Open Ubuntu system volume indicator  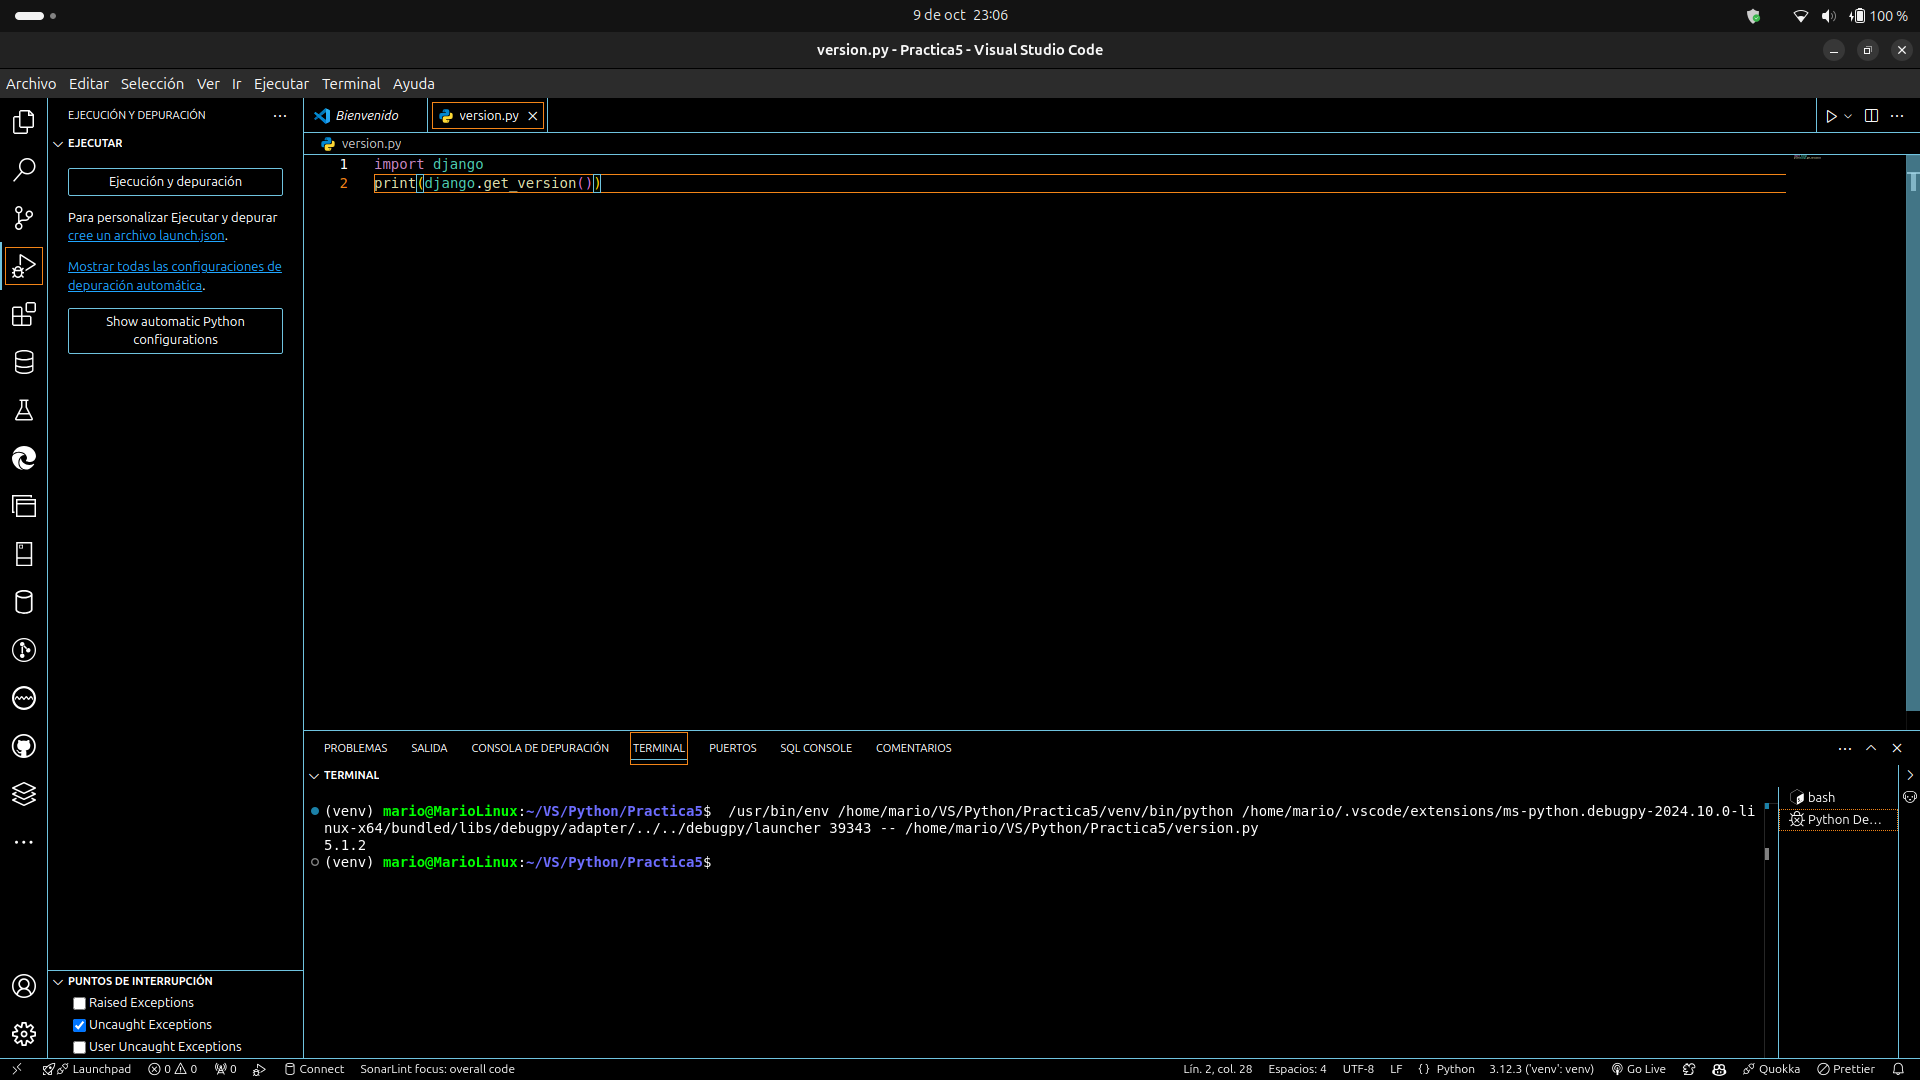(x=1828, y=16)
